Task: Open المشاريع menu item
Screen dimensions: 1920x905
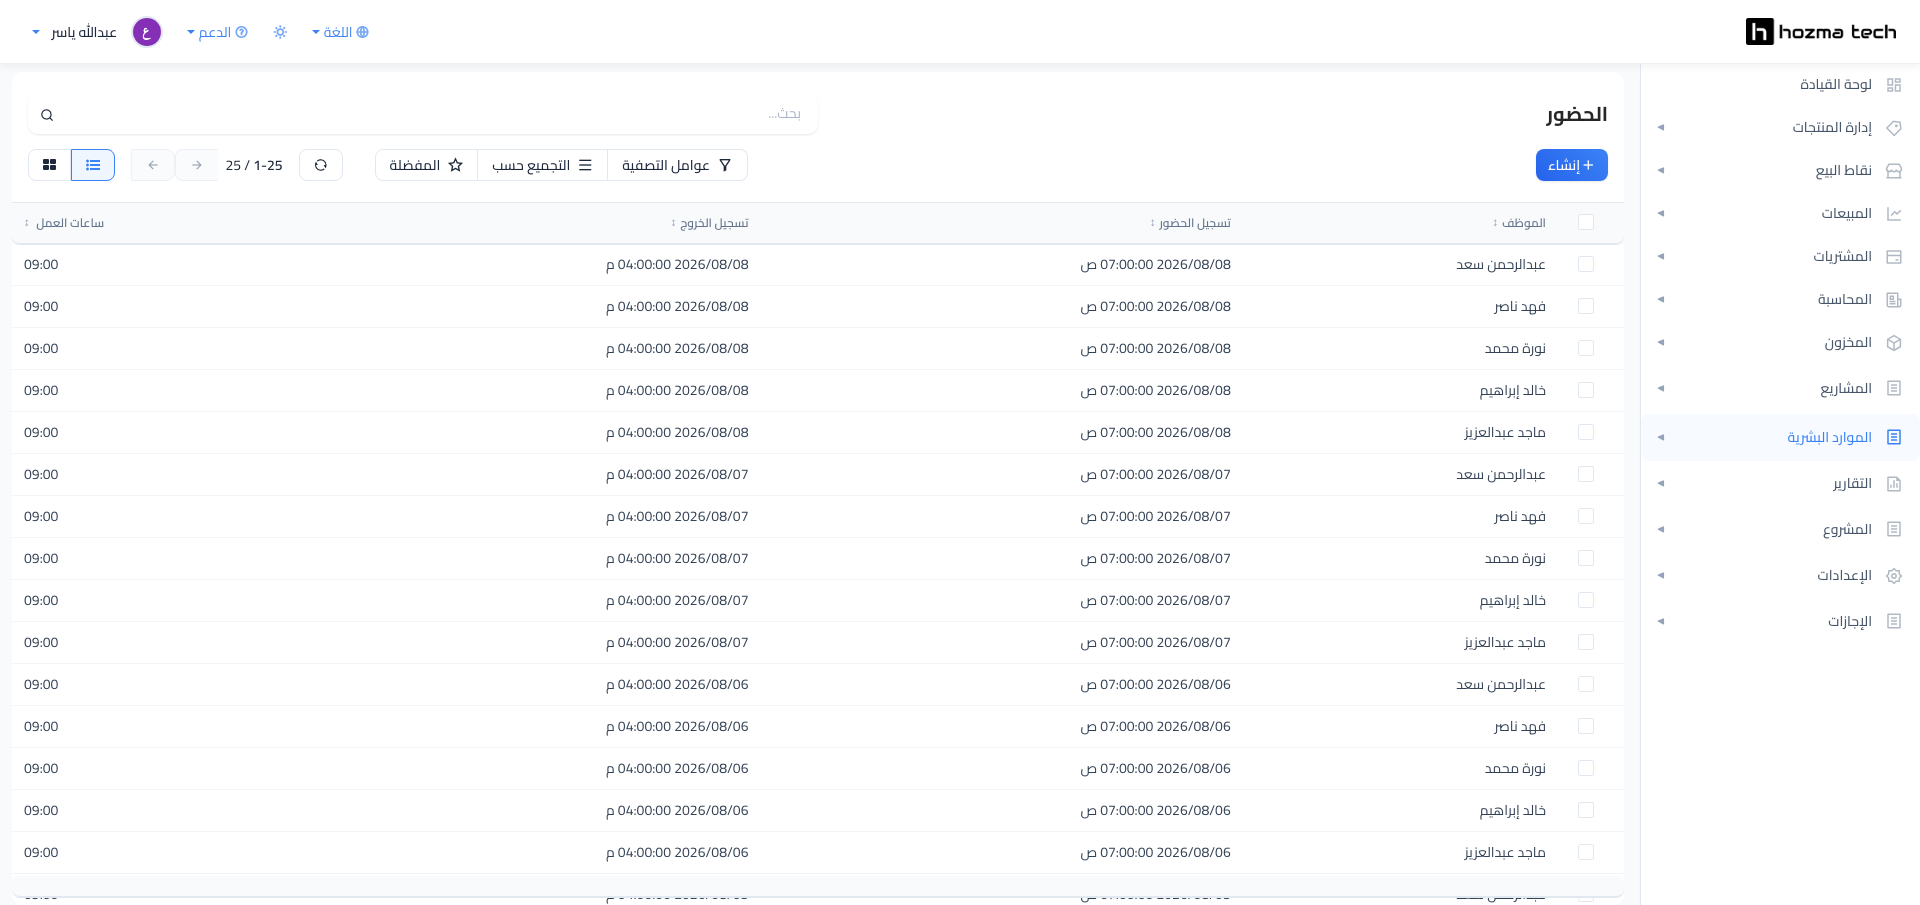Action: [x=1846, y=388]
